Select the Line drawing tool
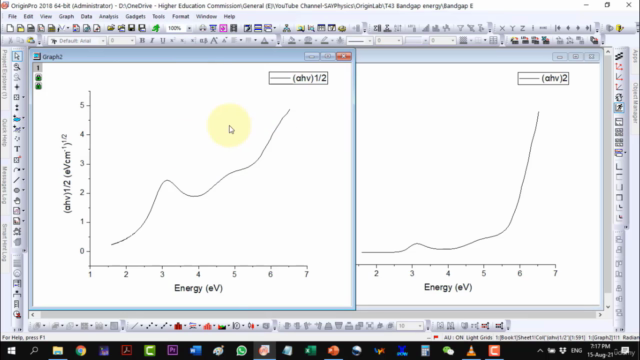Screen dimensions: 640x360 (x=16, y=180)
